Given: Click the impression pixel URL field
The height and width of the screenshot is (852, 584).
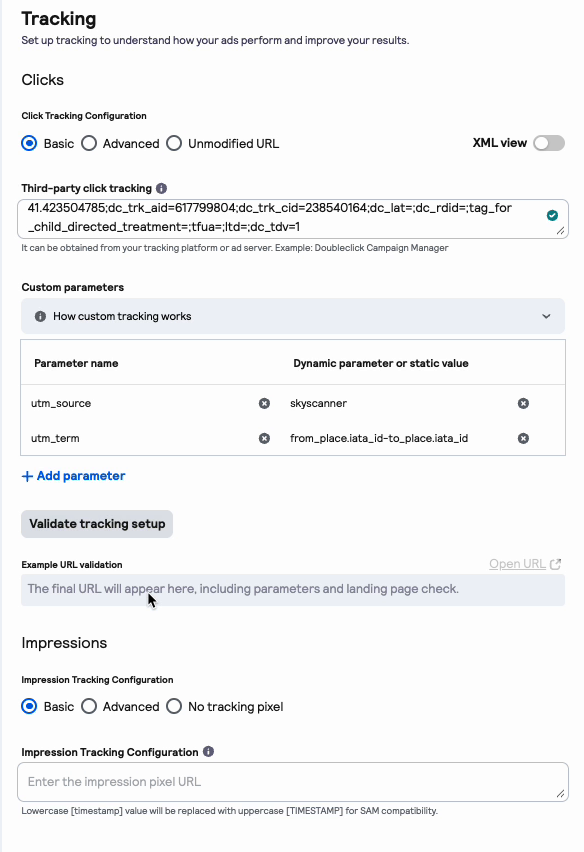Looking at the screenshot, I should [293, 782].
